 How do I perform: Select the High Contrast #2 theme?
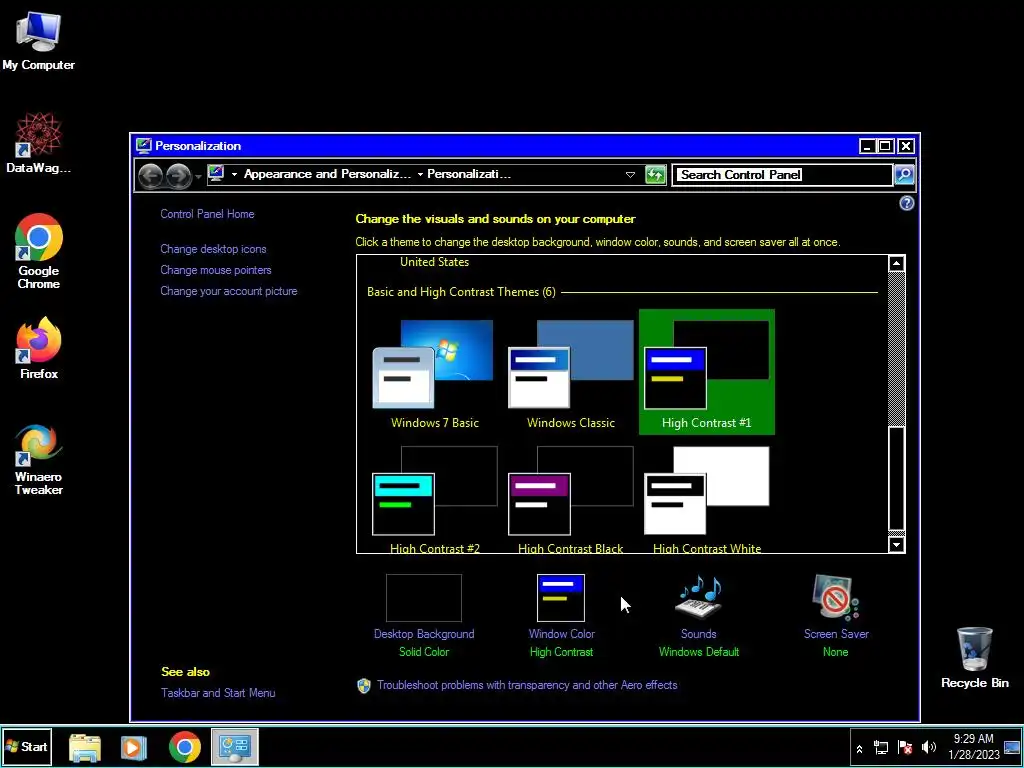[x=434, y=500]
